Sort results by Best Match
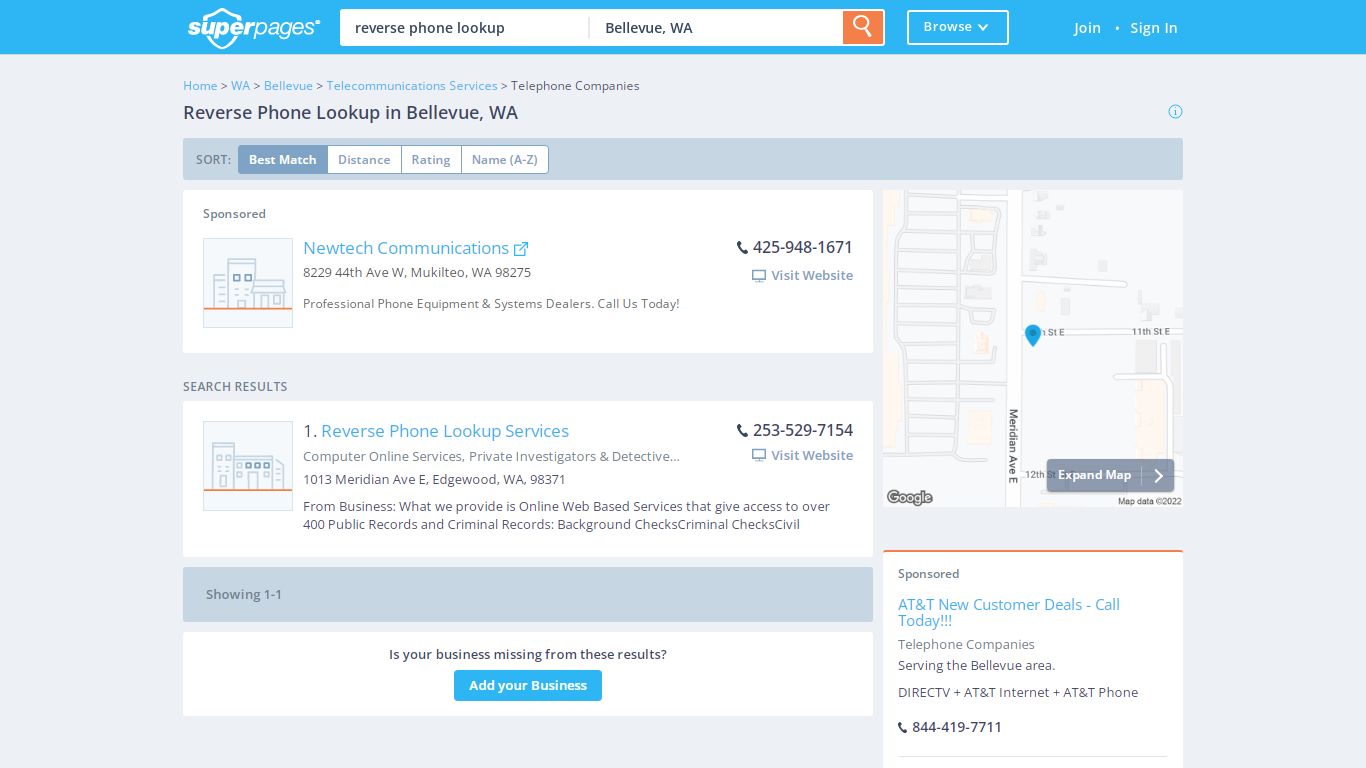Image resolution: width=1366 pixels, height=768 pixels. (283, 160)
